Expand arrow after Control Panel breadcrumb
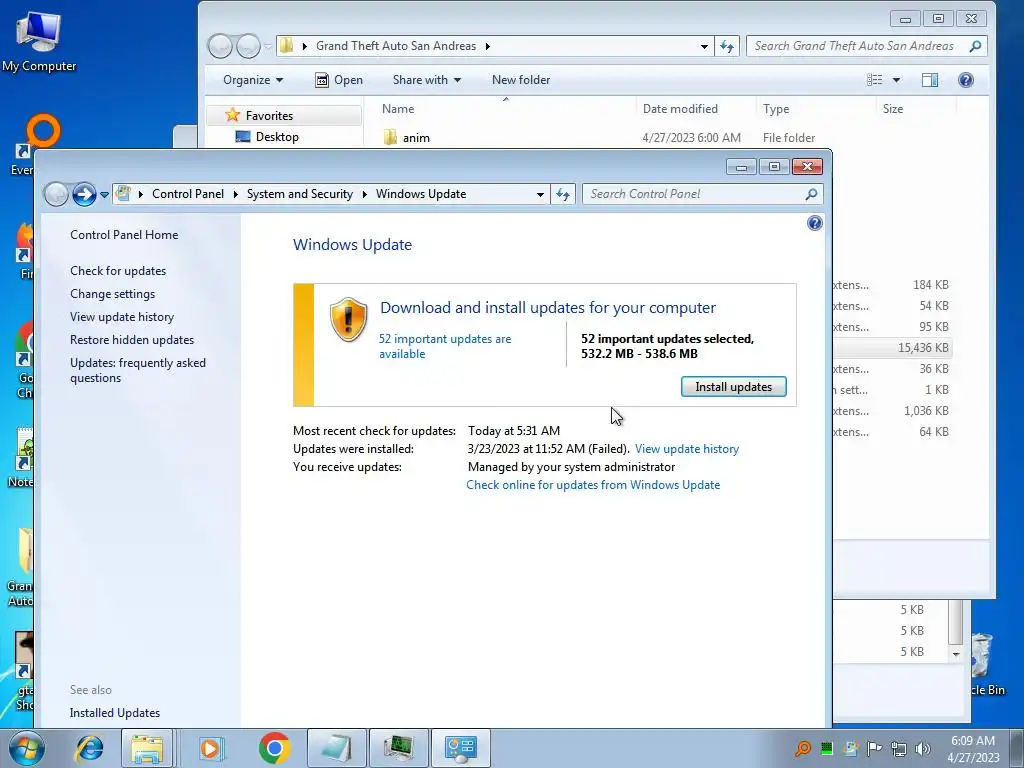Image resolution: width=1024 pixels, height=768 pixels. [x=236, y=194]
